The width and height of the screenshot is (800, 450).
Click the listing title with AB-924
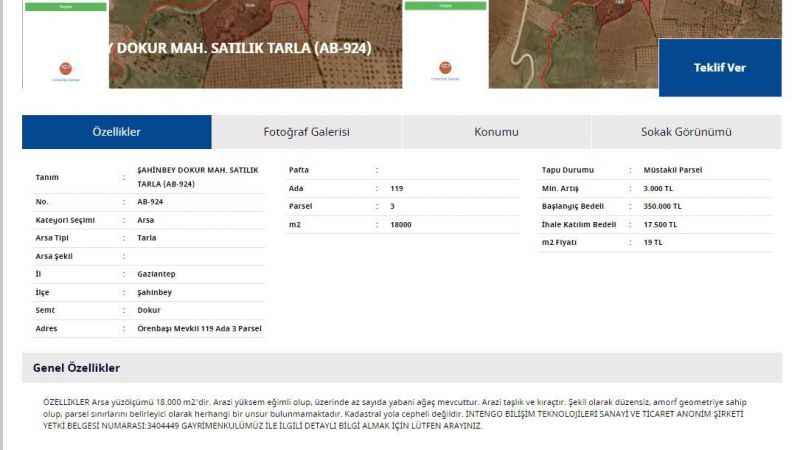pos(240,48)
